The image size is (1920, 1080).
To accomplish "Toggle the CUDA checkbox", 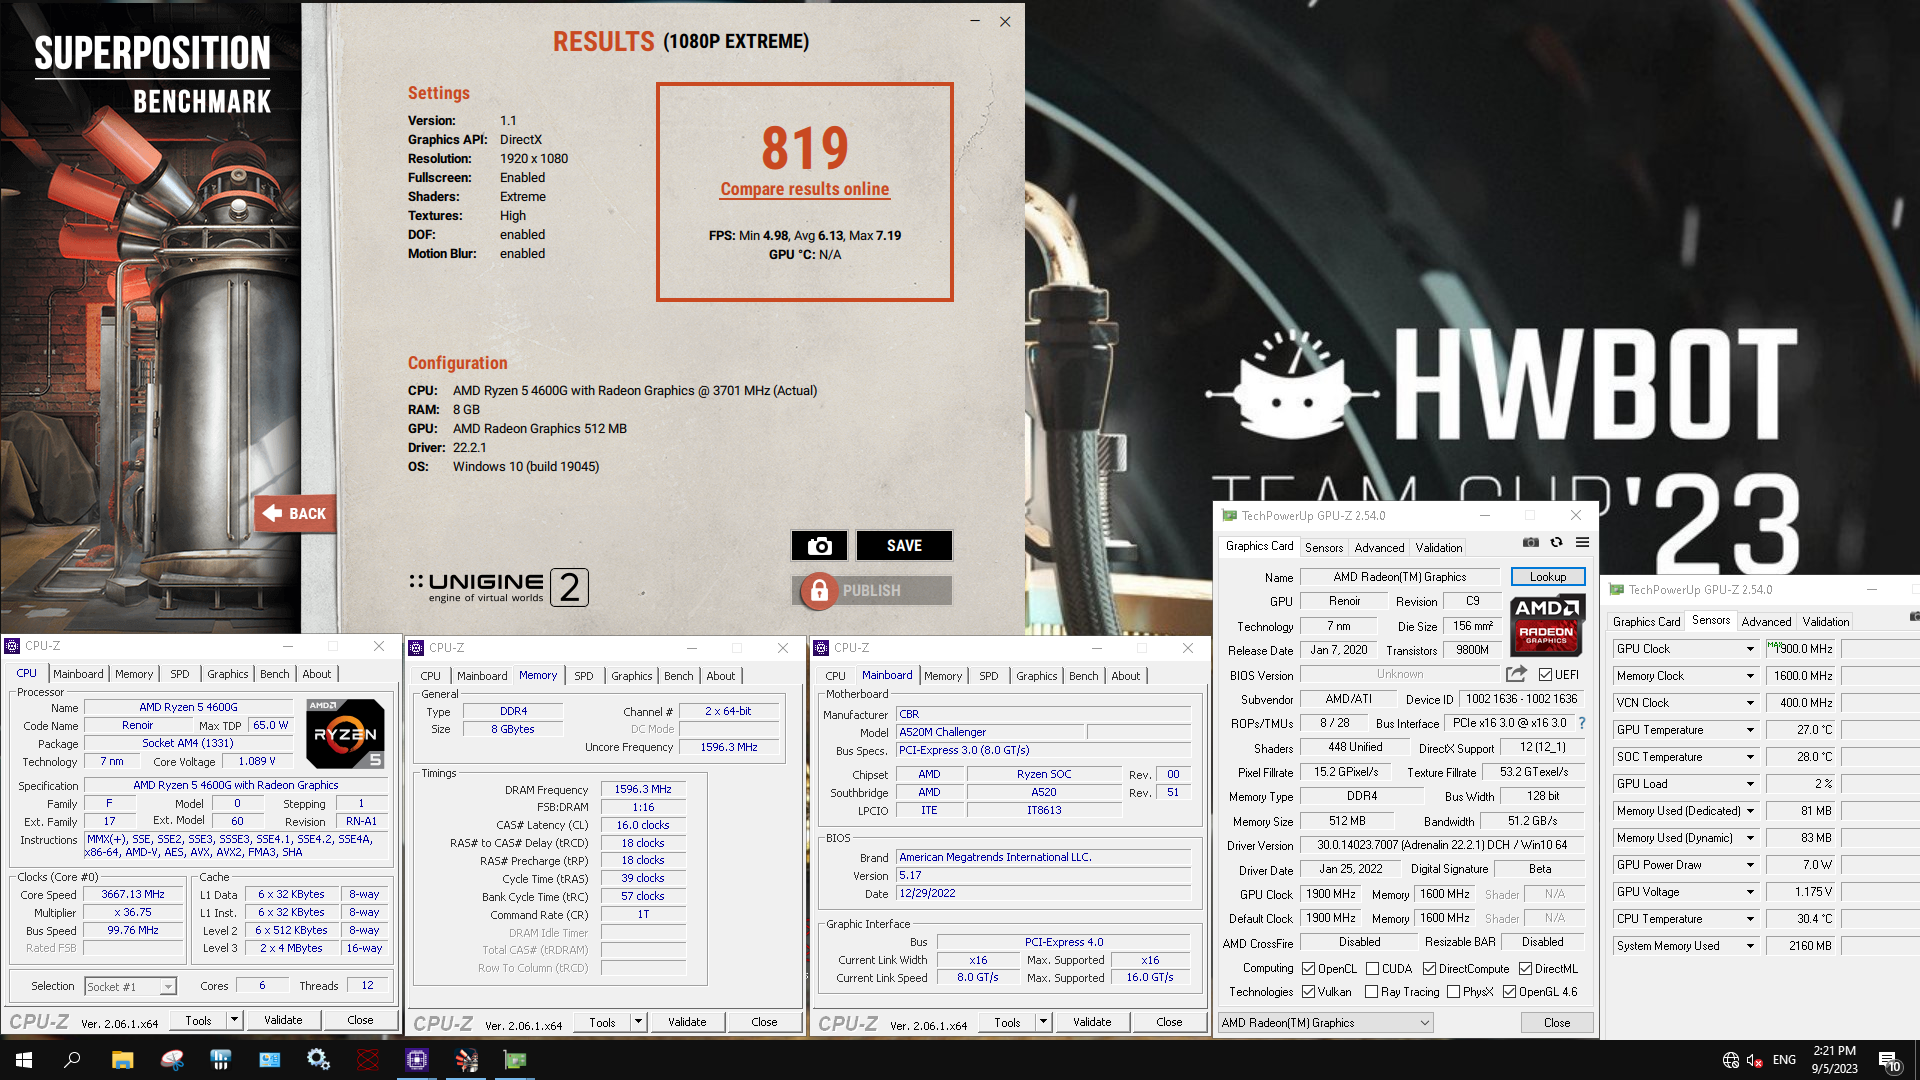I will (1372, 969).
